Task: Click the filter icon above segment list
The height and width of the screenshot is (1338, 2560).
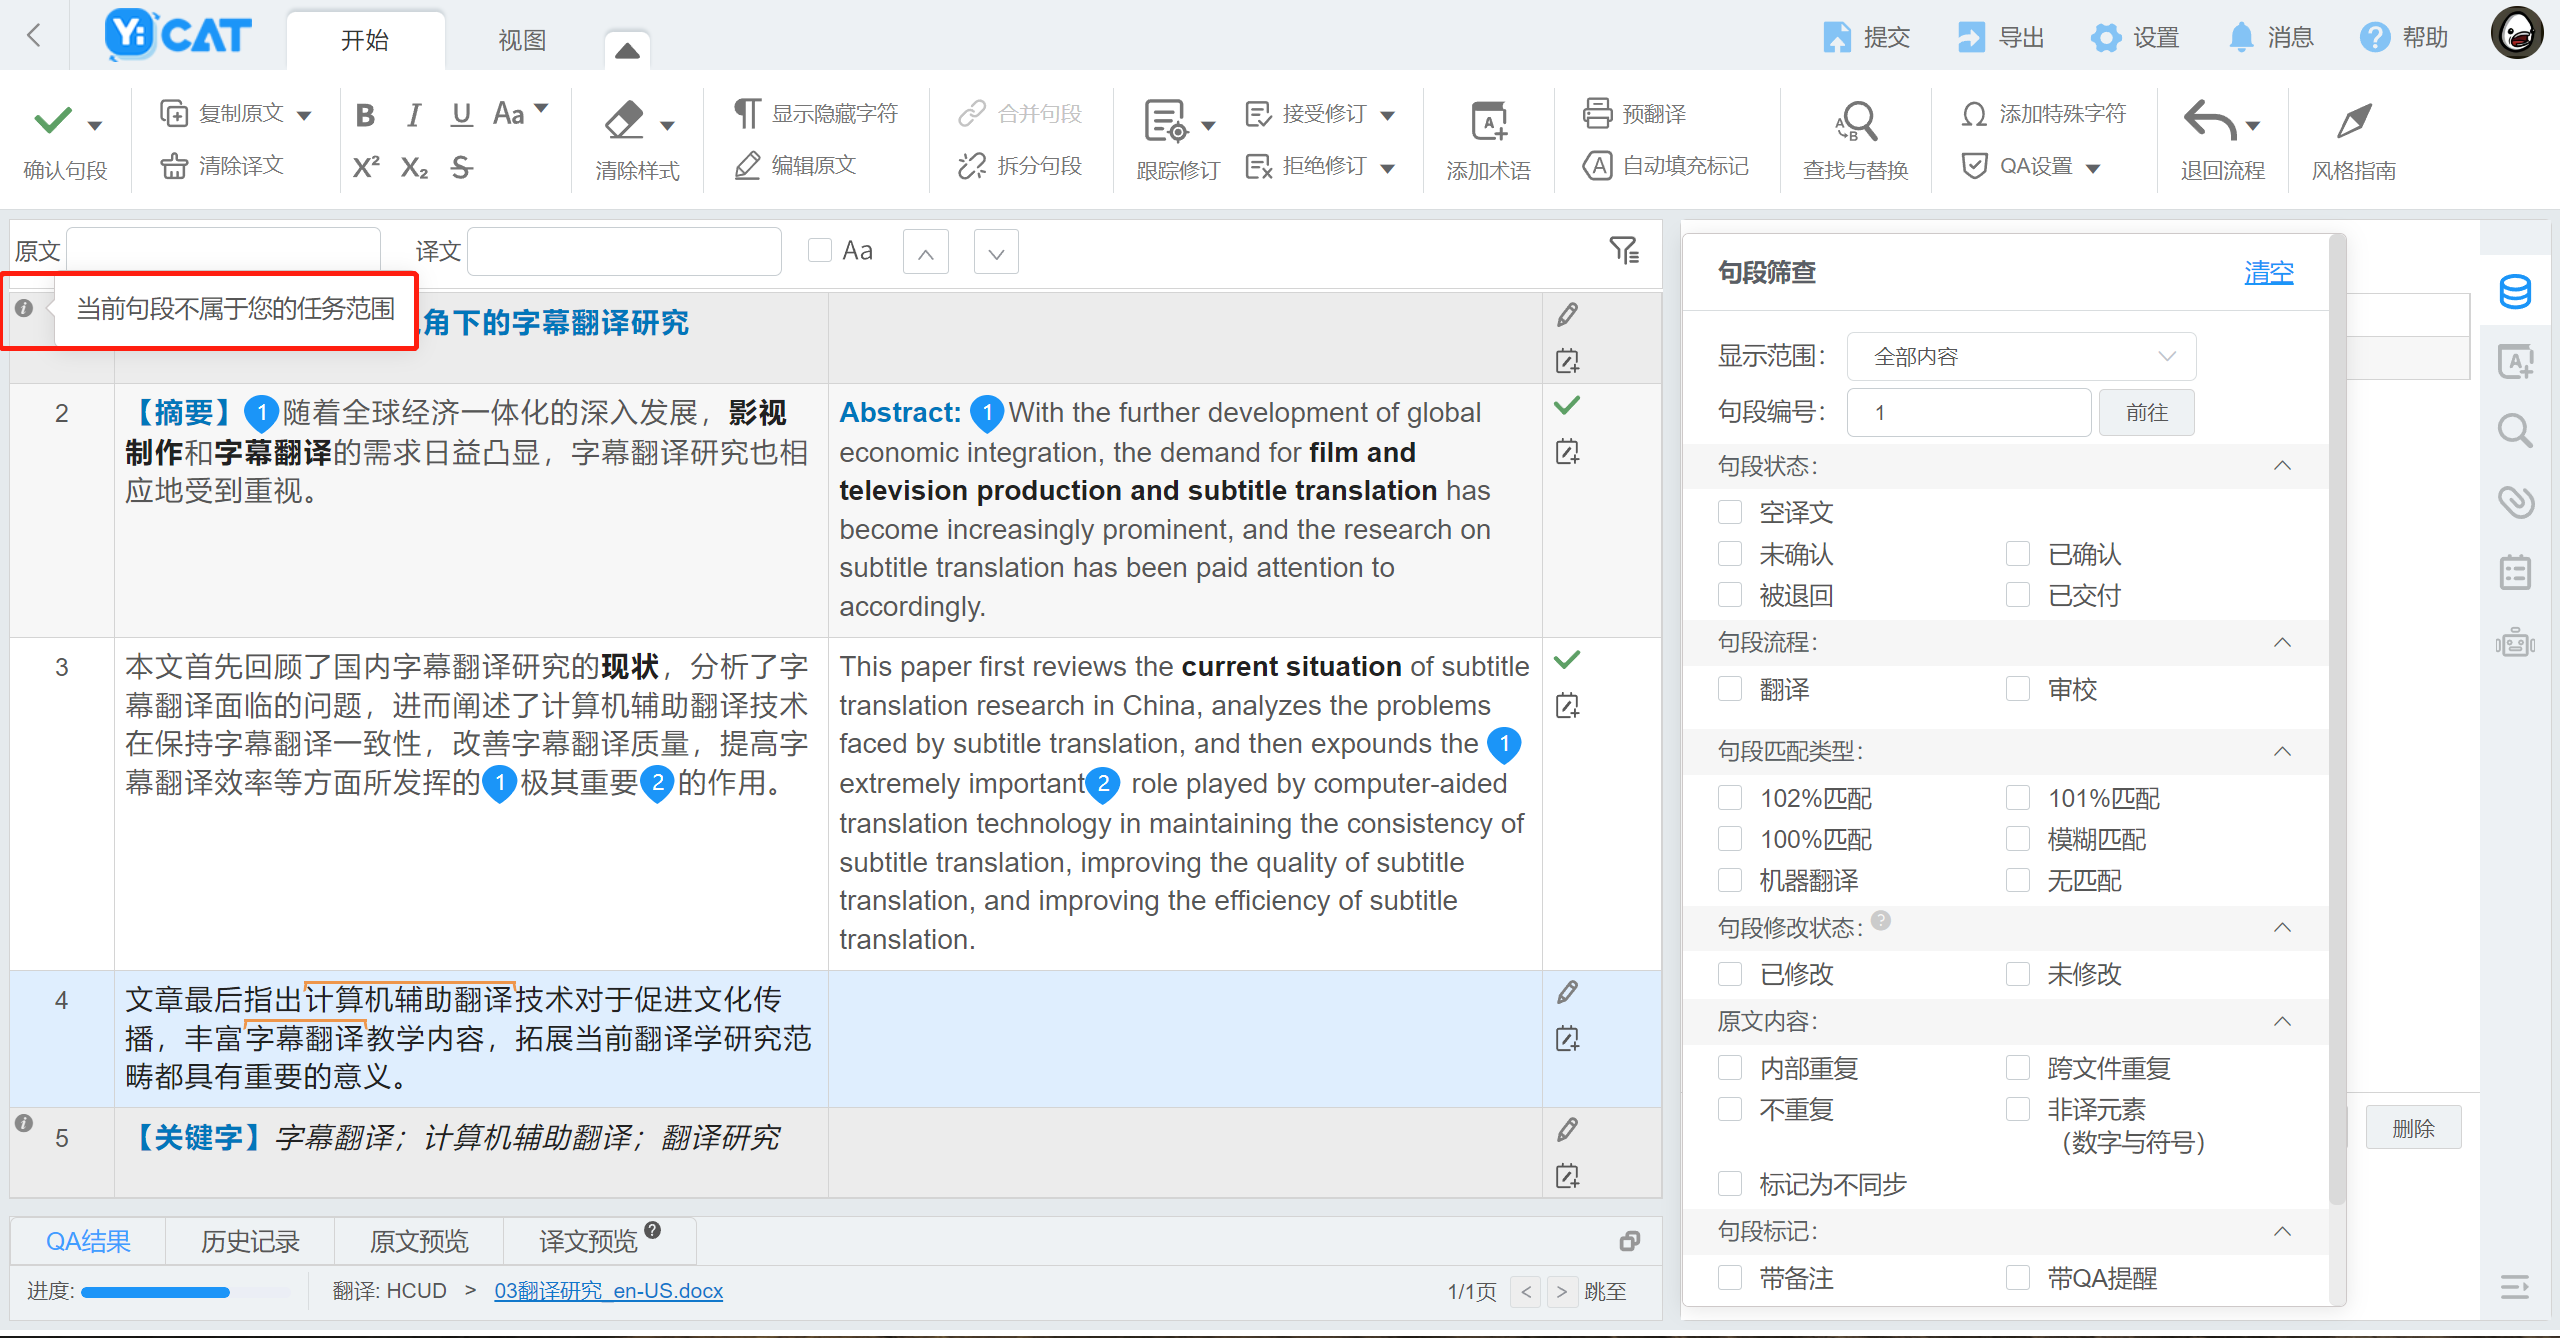Action: [x=1624, y=250]
